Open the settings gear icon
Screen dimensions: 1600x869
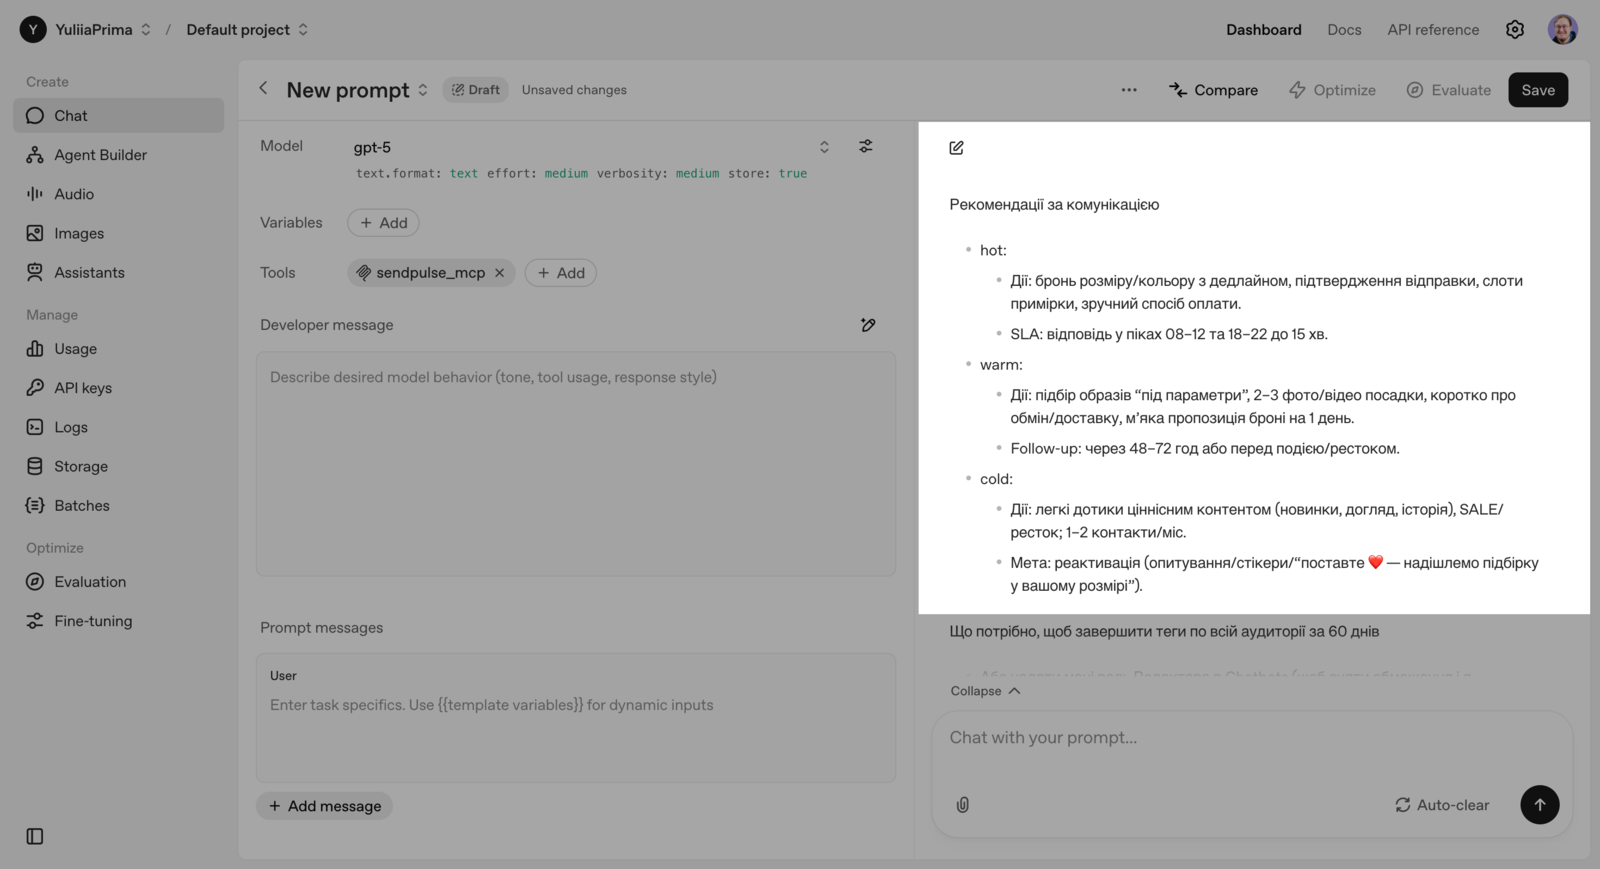(1515, 30)
